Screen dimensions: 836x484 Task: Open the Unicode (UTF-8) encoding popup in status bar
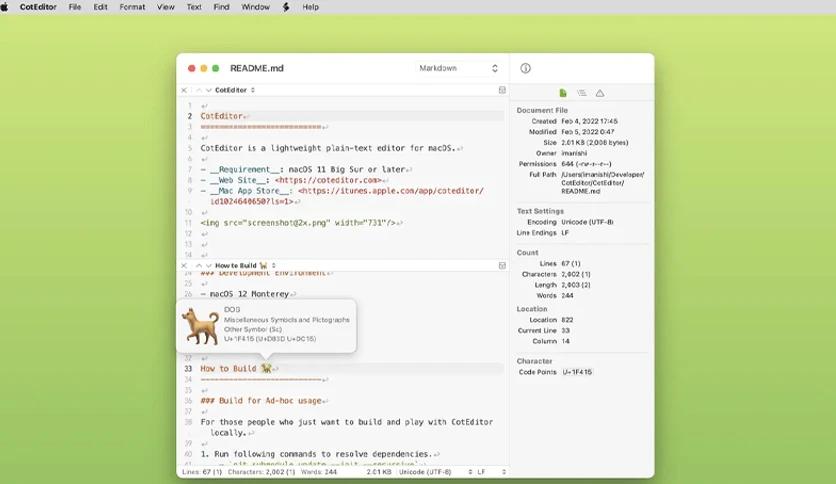pos(436,472)
